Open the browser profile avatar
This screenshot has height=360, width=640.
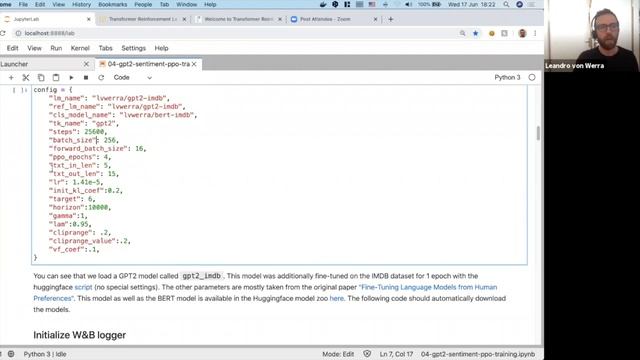(x=522, y=33)
